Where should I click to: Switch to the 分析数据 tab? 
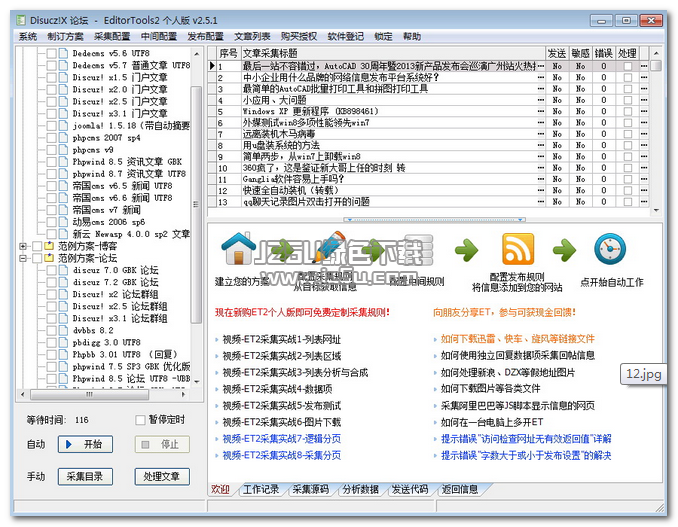(x=361, y=489)
